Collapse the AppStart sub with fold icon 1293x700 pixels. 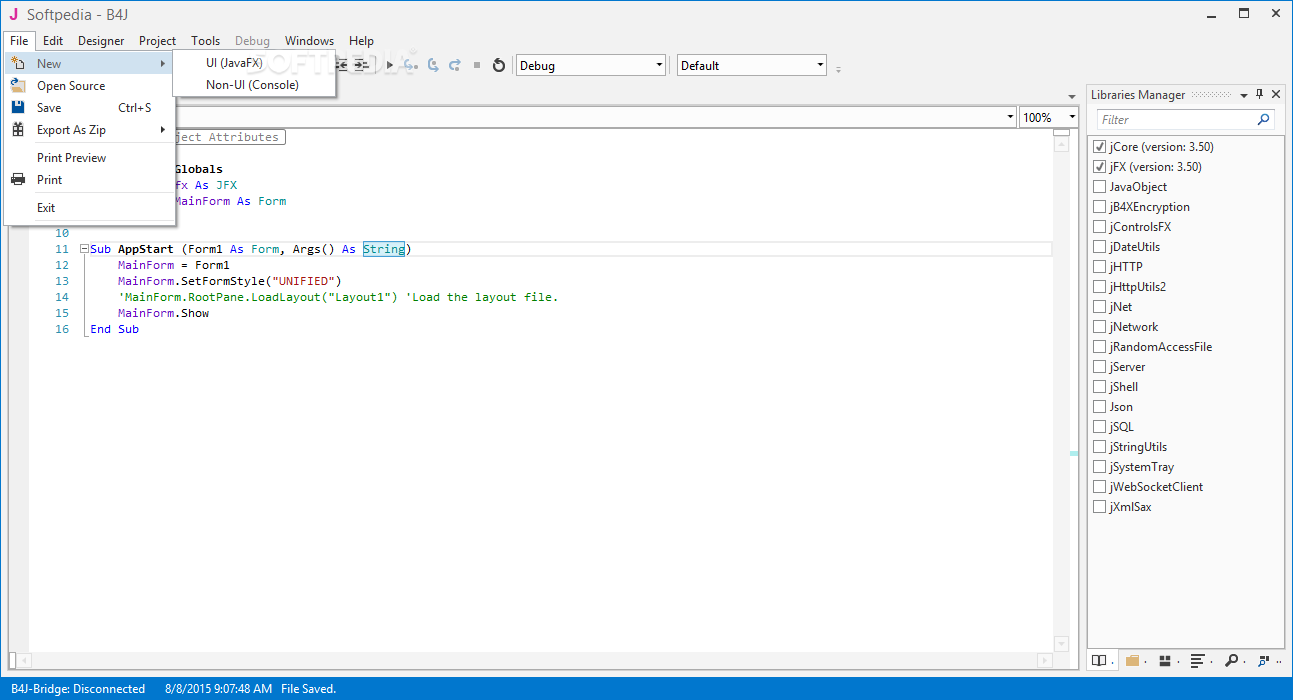84,249
